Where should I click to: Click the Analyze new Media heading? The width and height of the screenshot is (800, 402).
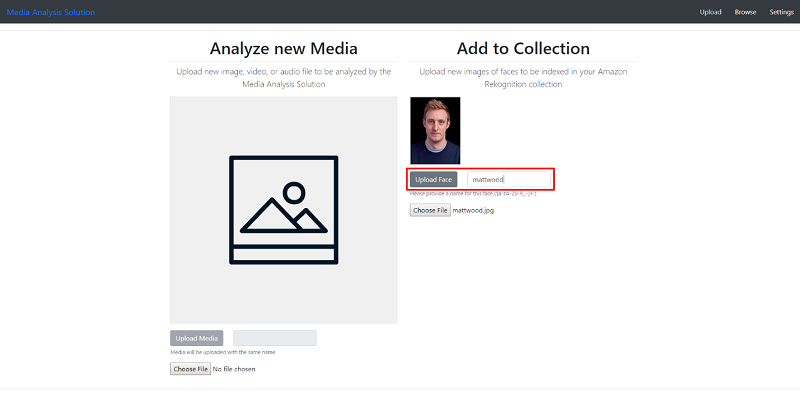tap(284, 48)
